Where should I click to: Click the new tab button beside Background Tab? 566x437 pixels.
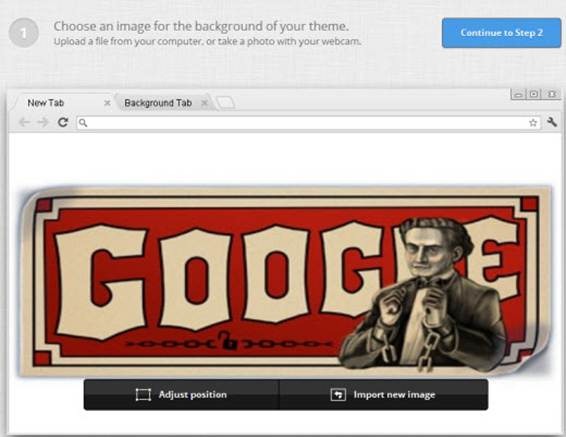click(x=226, y=103)
